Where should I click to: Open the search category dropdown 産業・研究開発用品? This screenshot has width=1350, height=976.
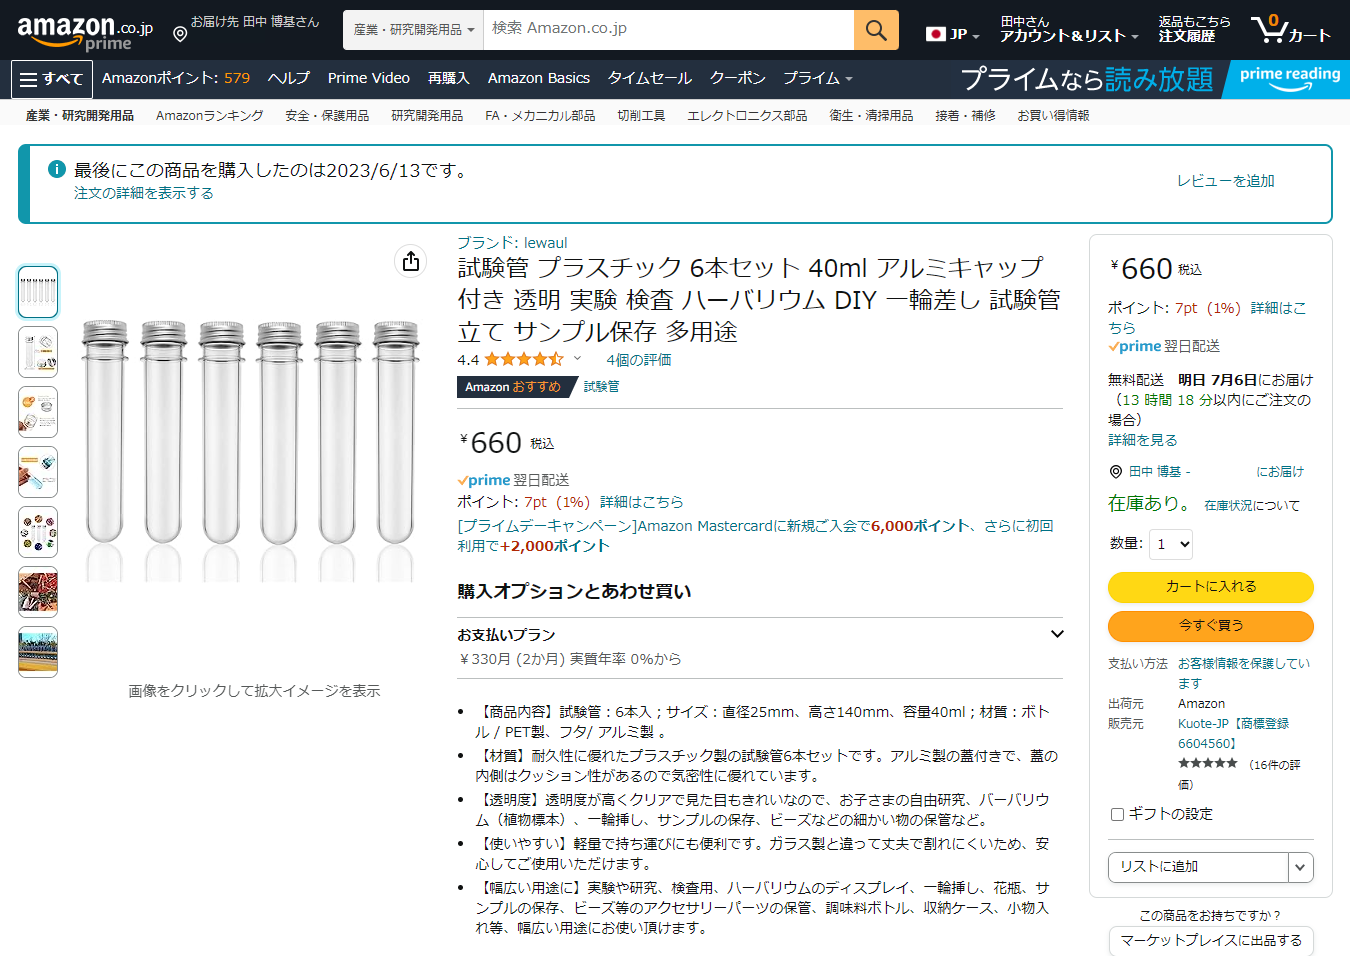coord(413,30)
